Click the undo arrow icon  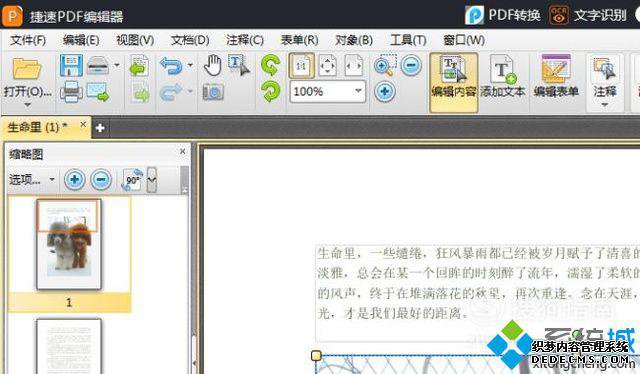(x=171, y=66)
